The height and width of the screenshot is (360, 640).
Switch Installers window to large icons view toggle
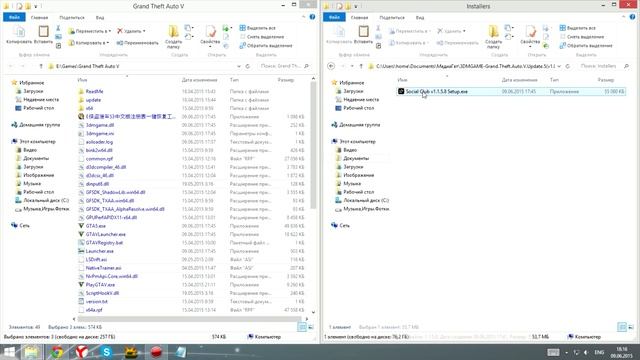[631, 327]
